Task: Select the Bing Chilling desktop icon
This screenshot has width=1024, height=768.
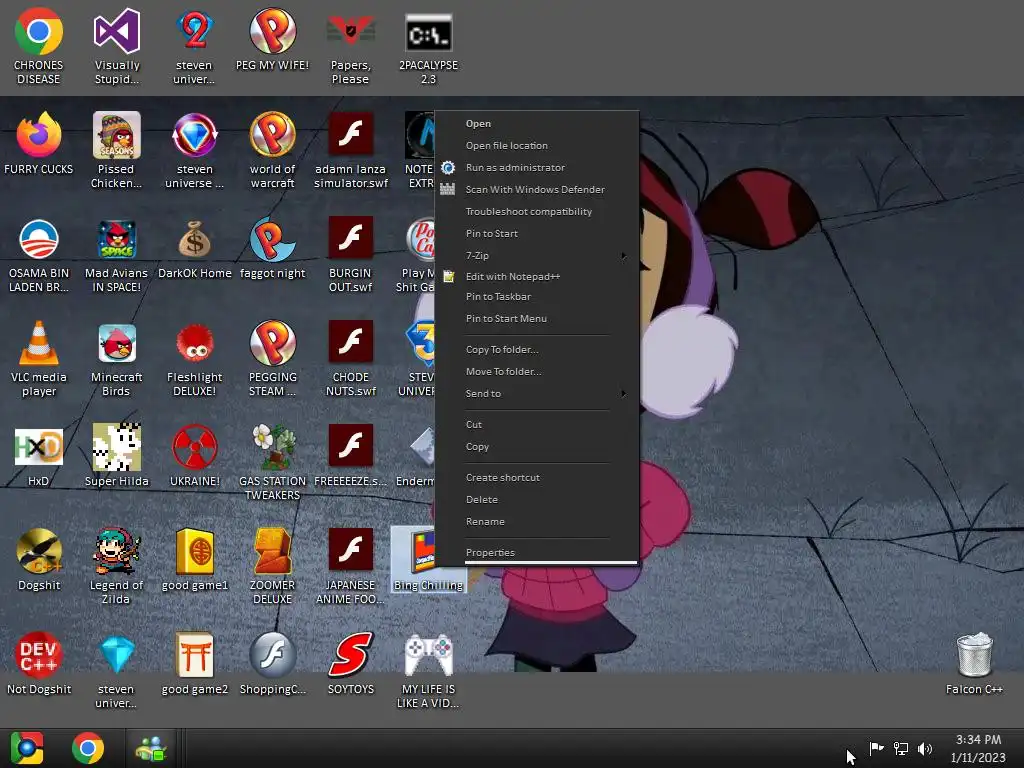Action: [x=413, y=560]
